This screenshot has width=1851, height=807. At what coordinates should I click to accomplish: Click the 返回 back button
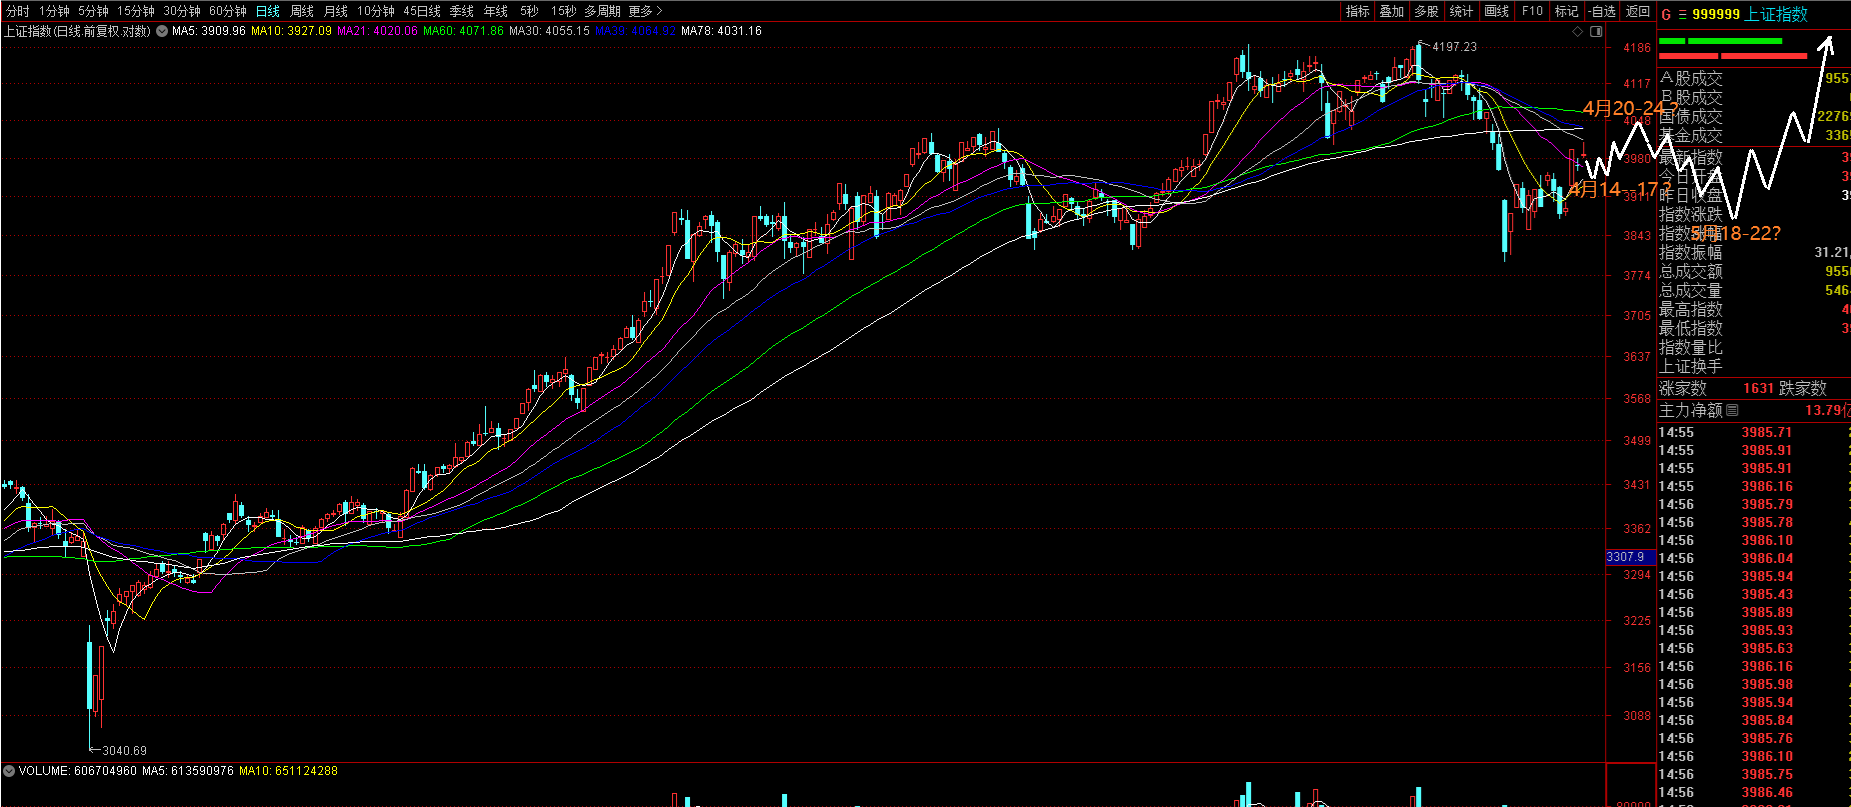pyautogui.click(x=1638, y=11)
